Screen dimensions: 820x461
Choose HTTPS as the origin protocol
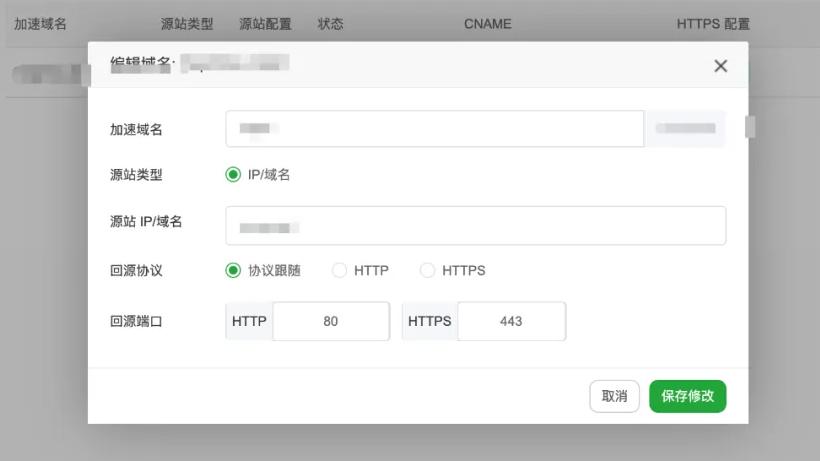point(427,271)
